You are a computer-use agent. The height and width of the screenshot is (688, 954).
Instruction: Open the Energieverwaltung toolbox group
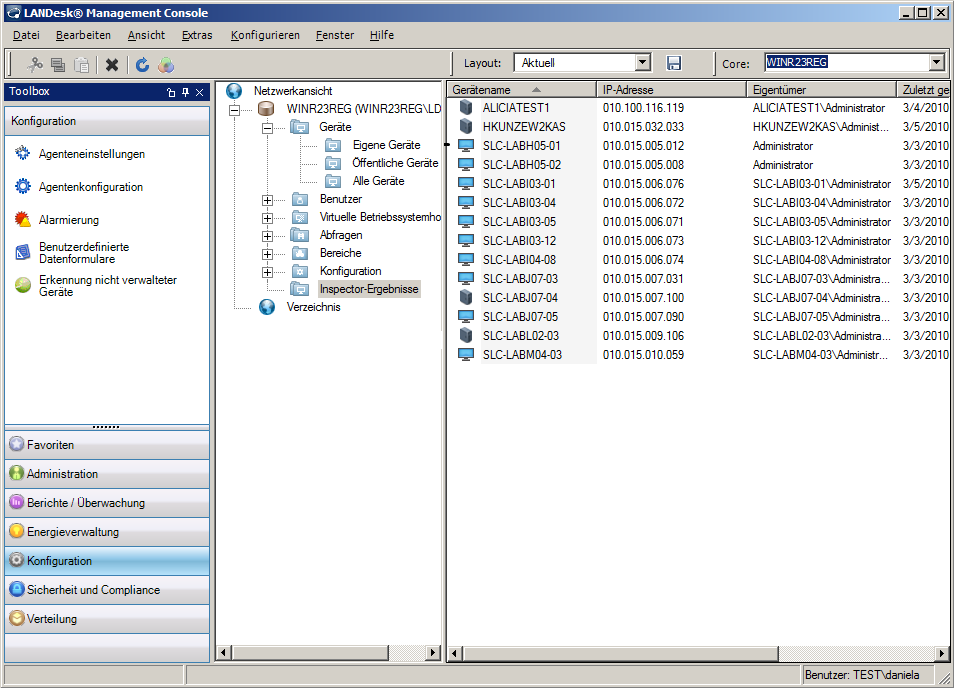click(x=107, y=532)
